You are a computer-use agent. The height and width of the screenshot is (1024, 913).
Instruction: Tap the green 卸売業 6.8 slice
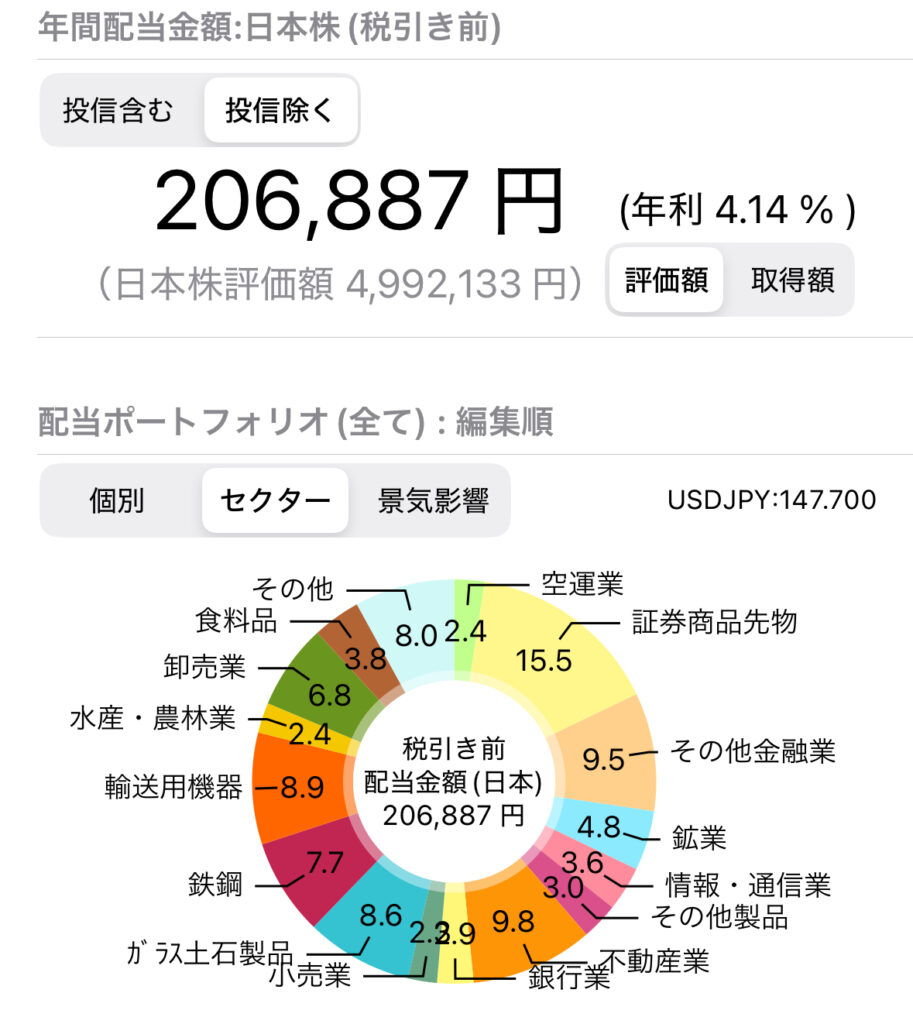coord(325,686)
